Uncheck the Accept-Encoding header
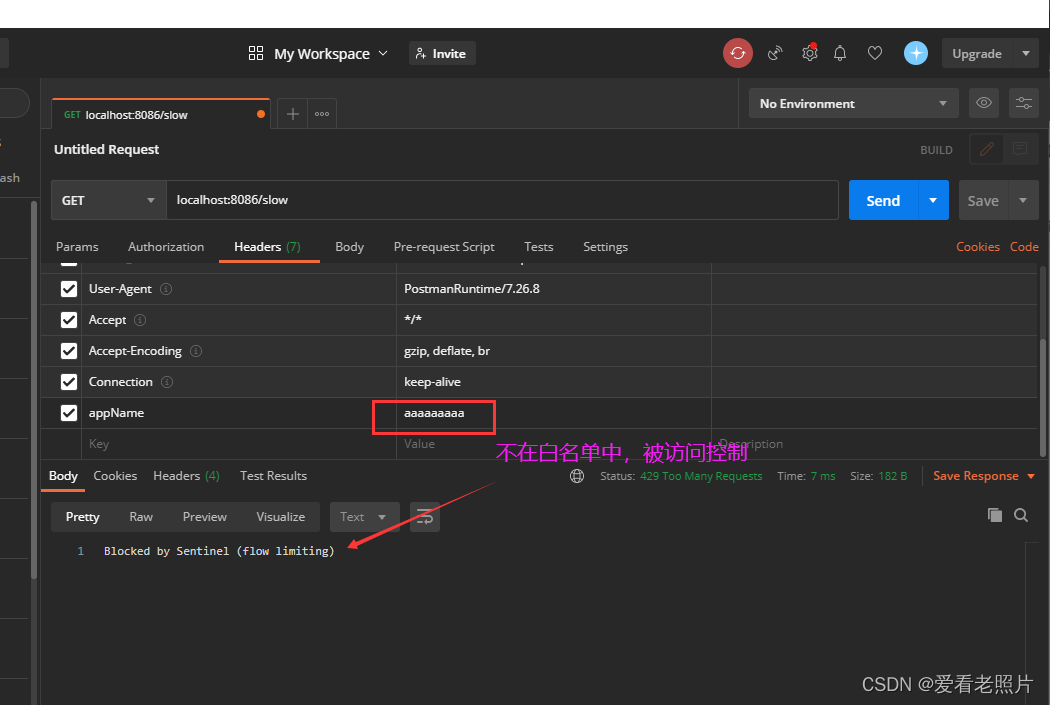 point(69,351)
